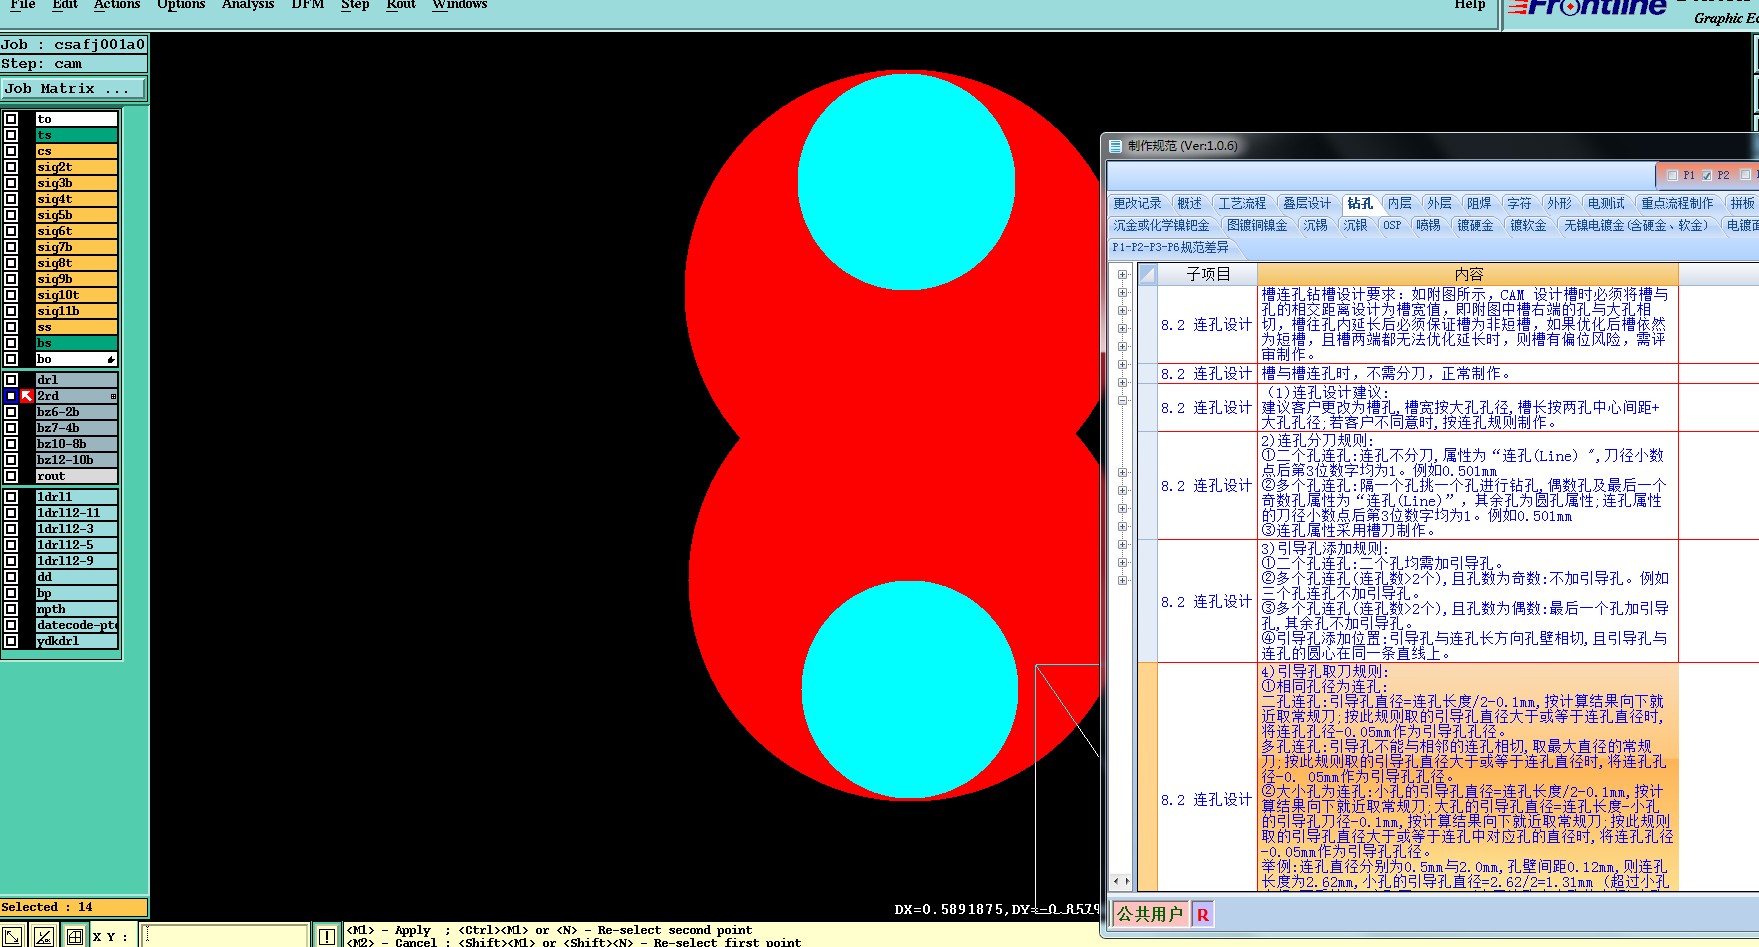Collapse the expanded tree node with minus sign
This screenshot has height=947, width=1759.
point(1122,400)
